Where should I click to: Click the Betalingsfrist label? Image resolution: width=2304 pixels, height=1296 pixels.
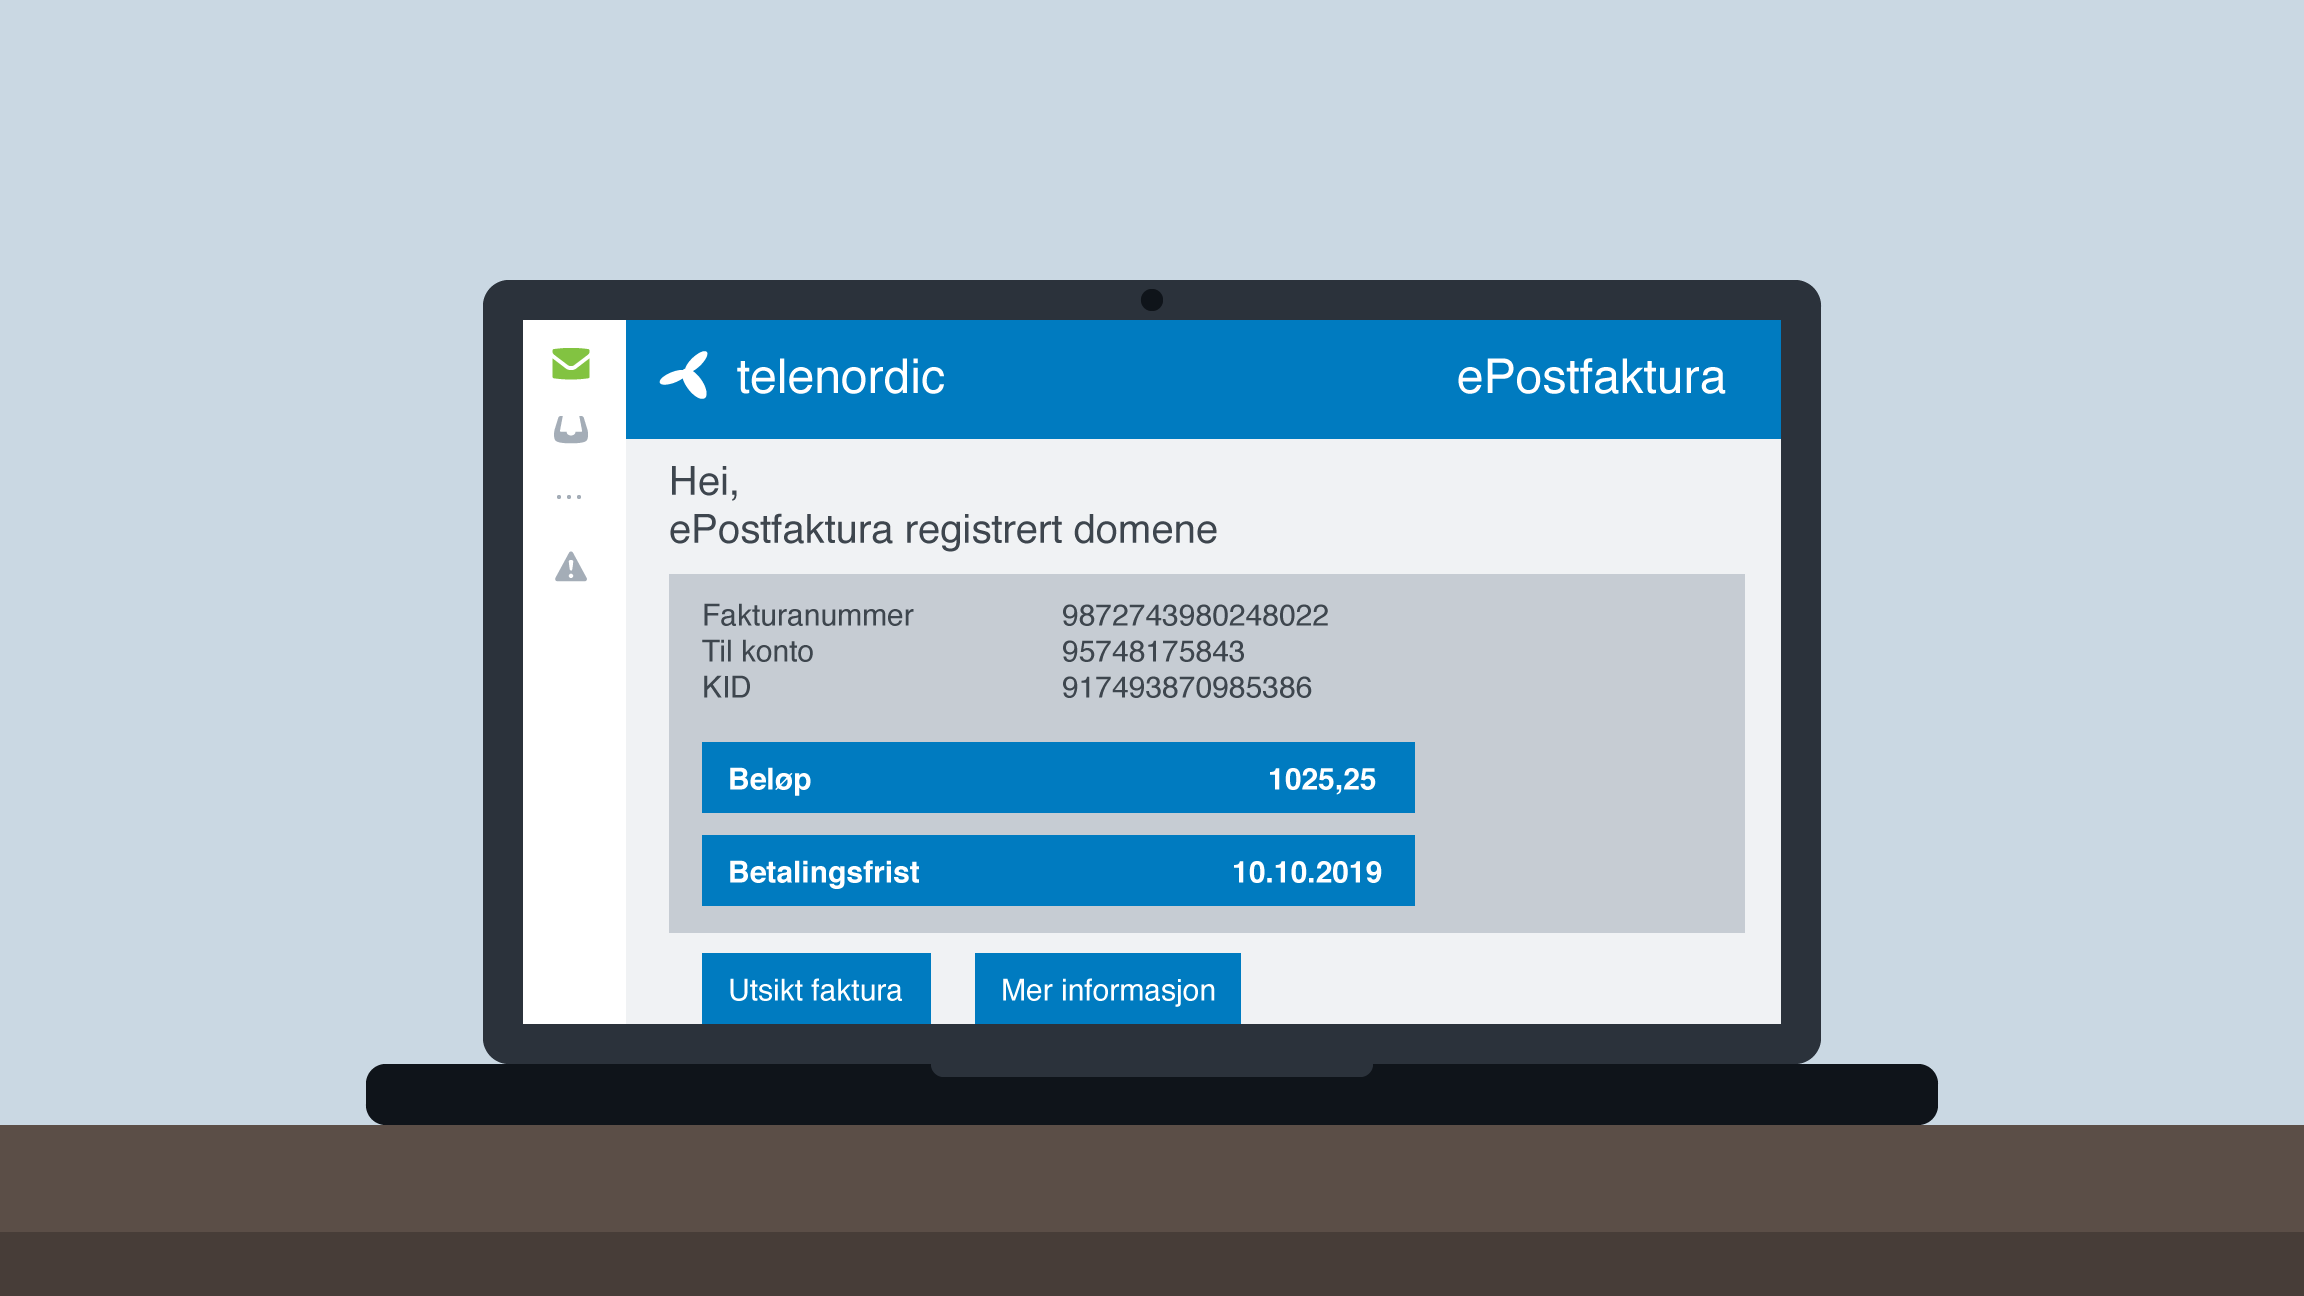point(823,872)
